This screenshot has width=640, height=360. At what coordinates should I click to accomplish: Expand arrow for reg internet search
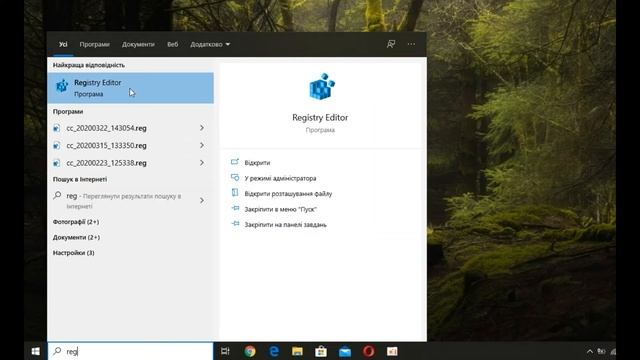202,200
